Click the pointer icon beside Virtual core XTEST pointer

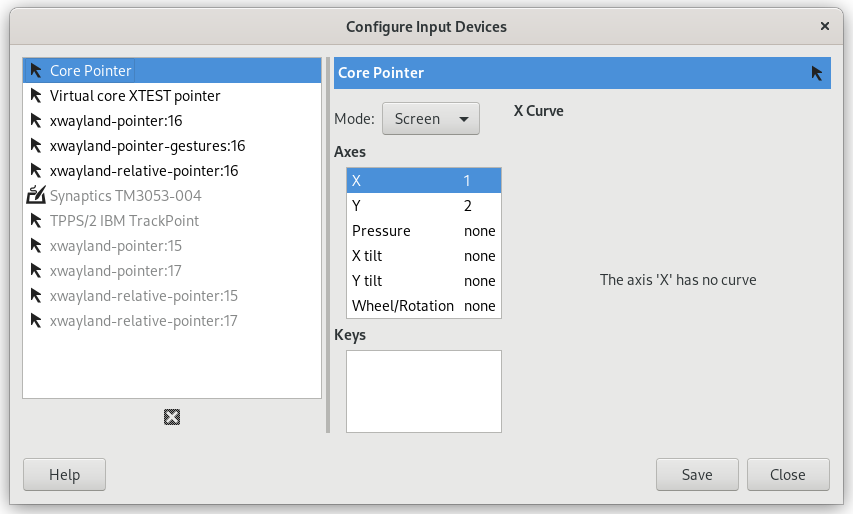click(36, 96)
